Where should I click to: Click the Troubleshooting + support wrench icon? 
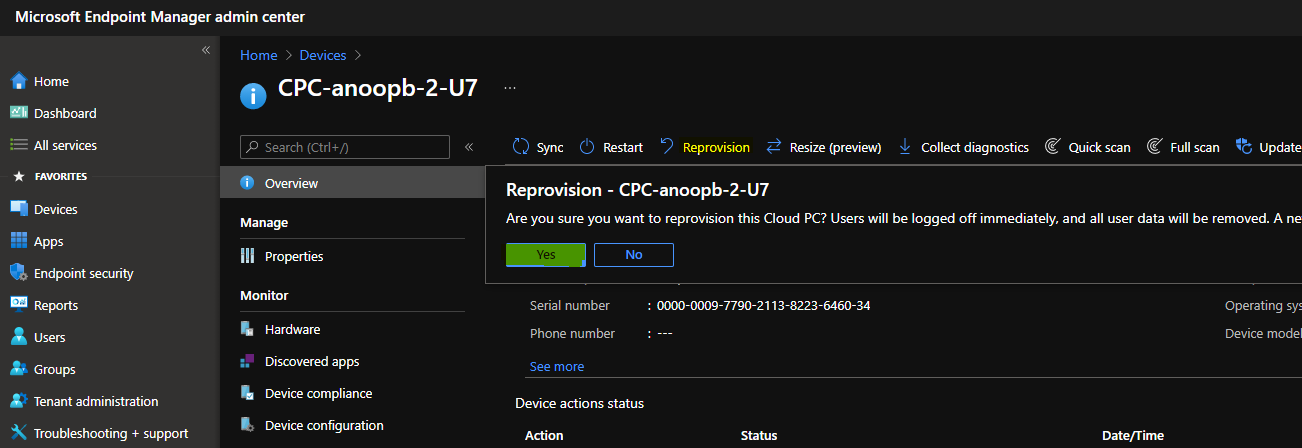(x=18, y=433)
